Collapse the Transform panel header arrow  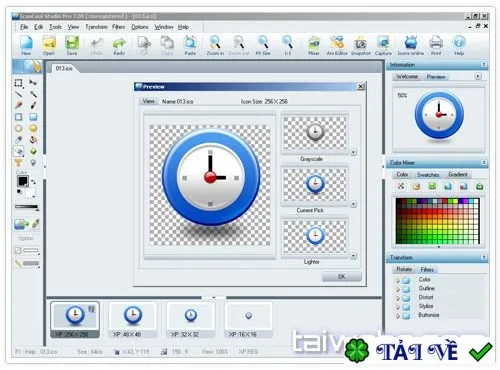tap(484, 257)
